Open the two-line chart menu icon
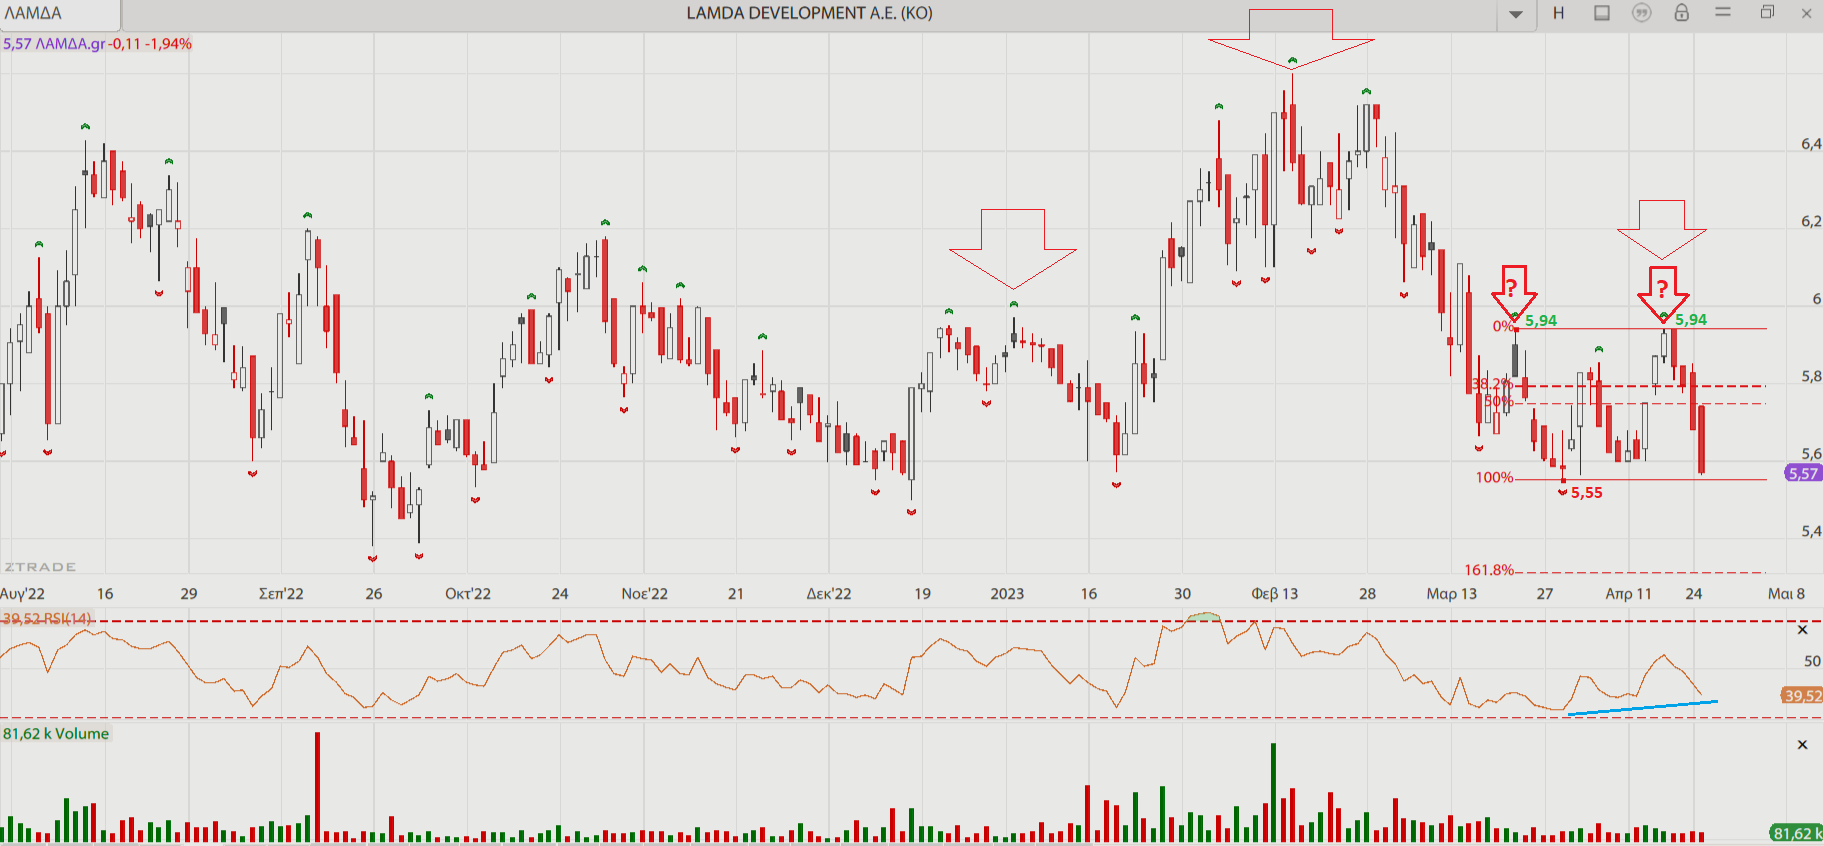Image resolution: width=1824 pixels, height=846 pixels. click(1723, 12)
